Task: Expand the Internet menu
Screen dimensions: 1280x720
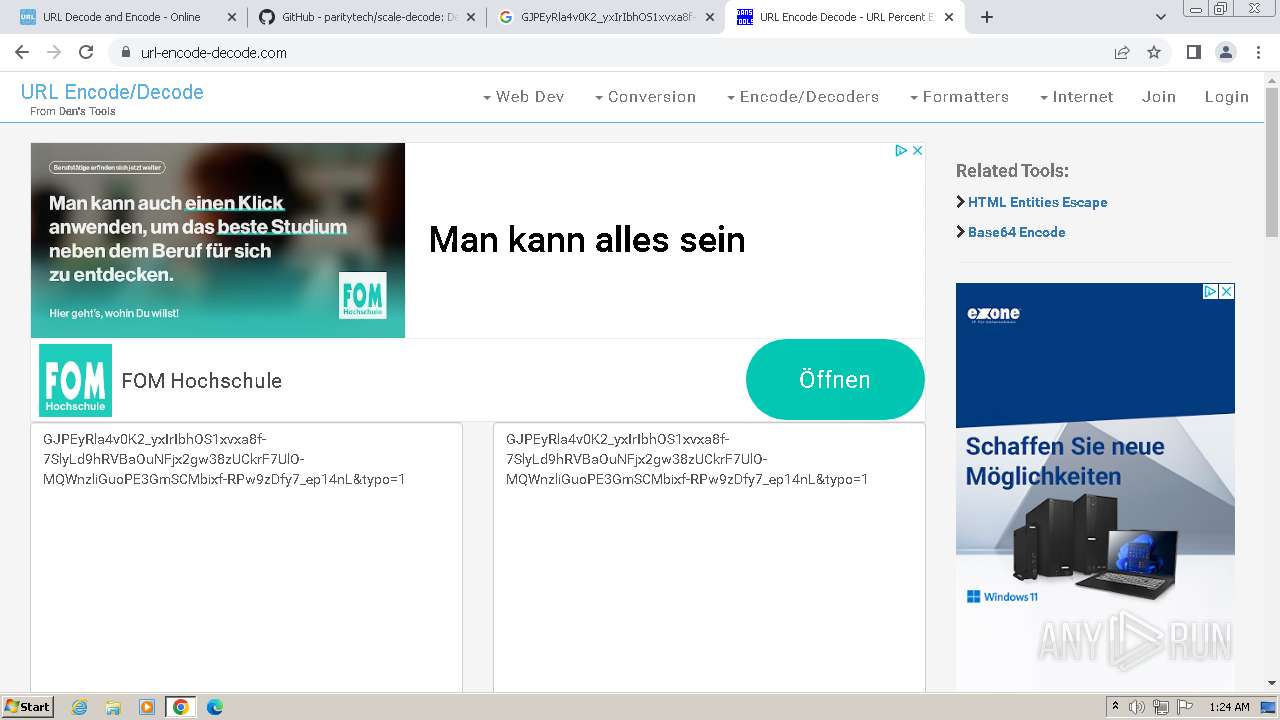Action: pyautogui.click(x=1076, y=97)
